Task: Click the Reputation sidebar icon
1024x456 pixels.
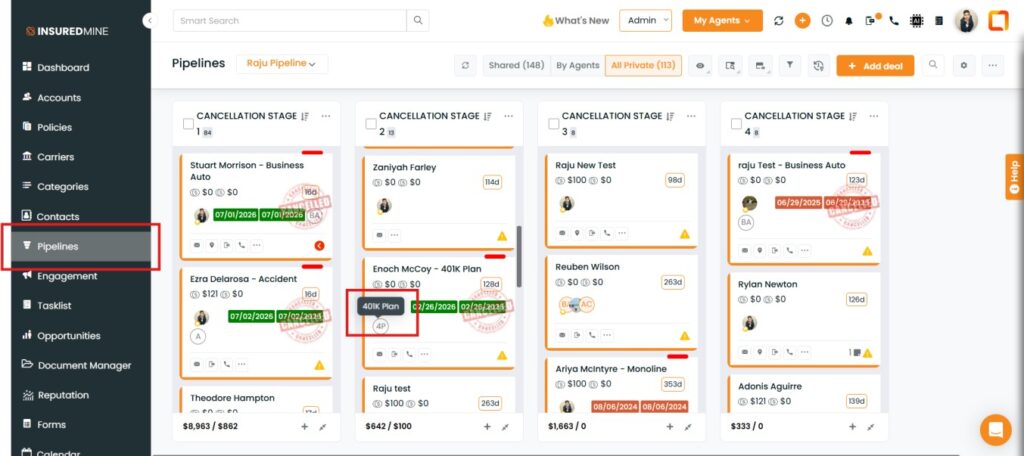Action: (27, 395)
